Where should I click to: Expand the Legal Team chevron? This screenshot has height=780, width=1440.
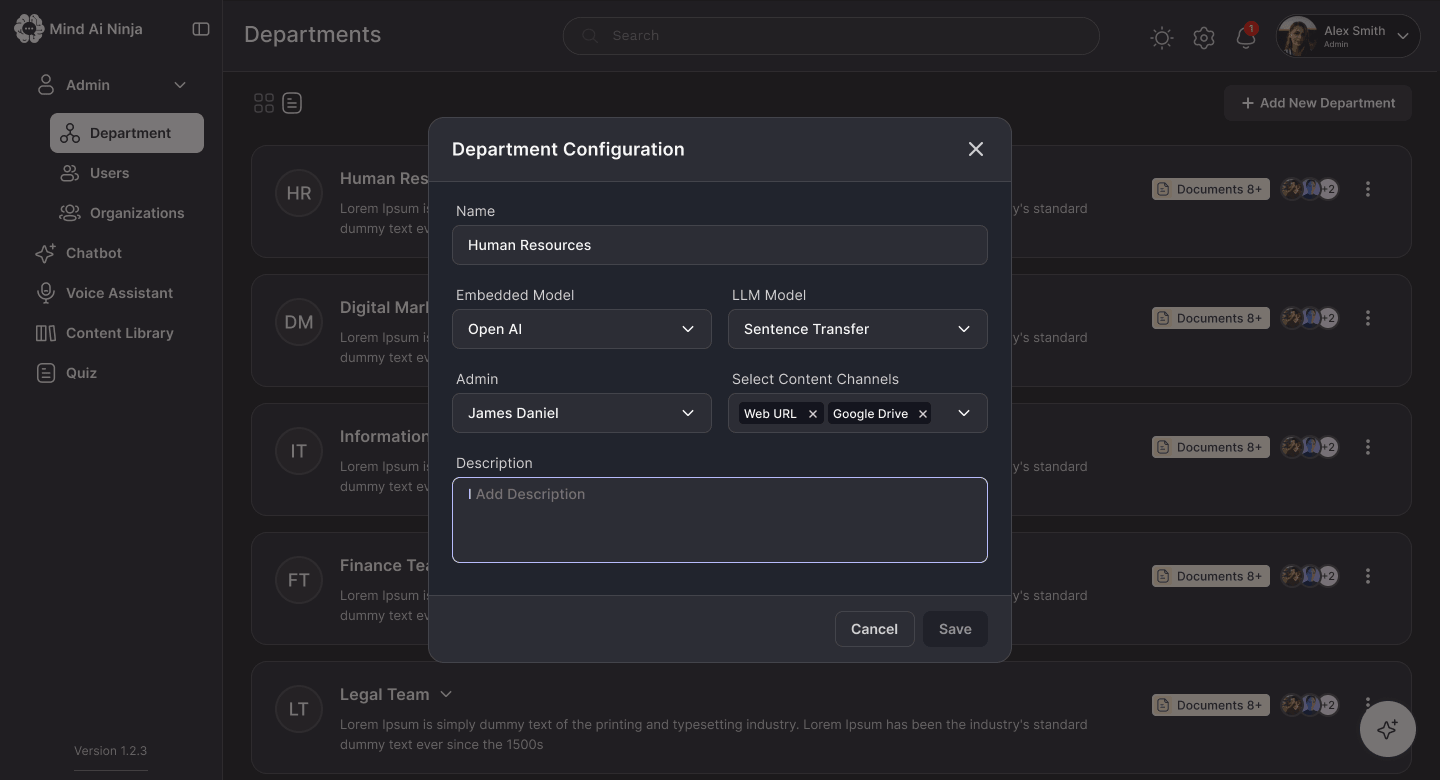tap(446, 694)
